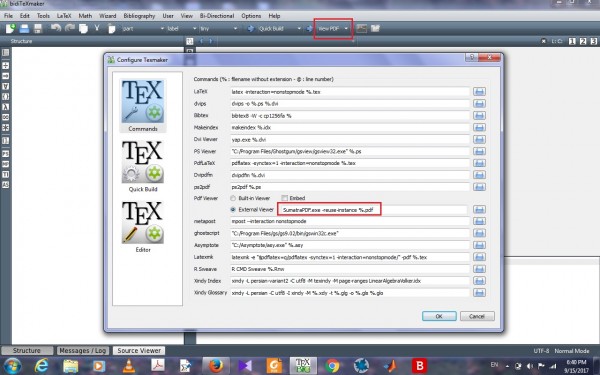Image resolution: width=600 pixels, height=375 pixels.
Task: Click the Cancel button
Action: [x=477, y=316]
